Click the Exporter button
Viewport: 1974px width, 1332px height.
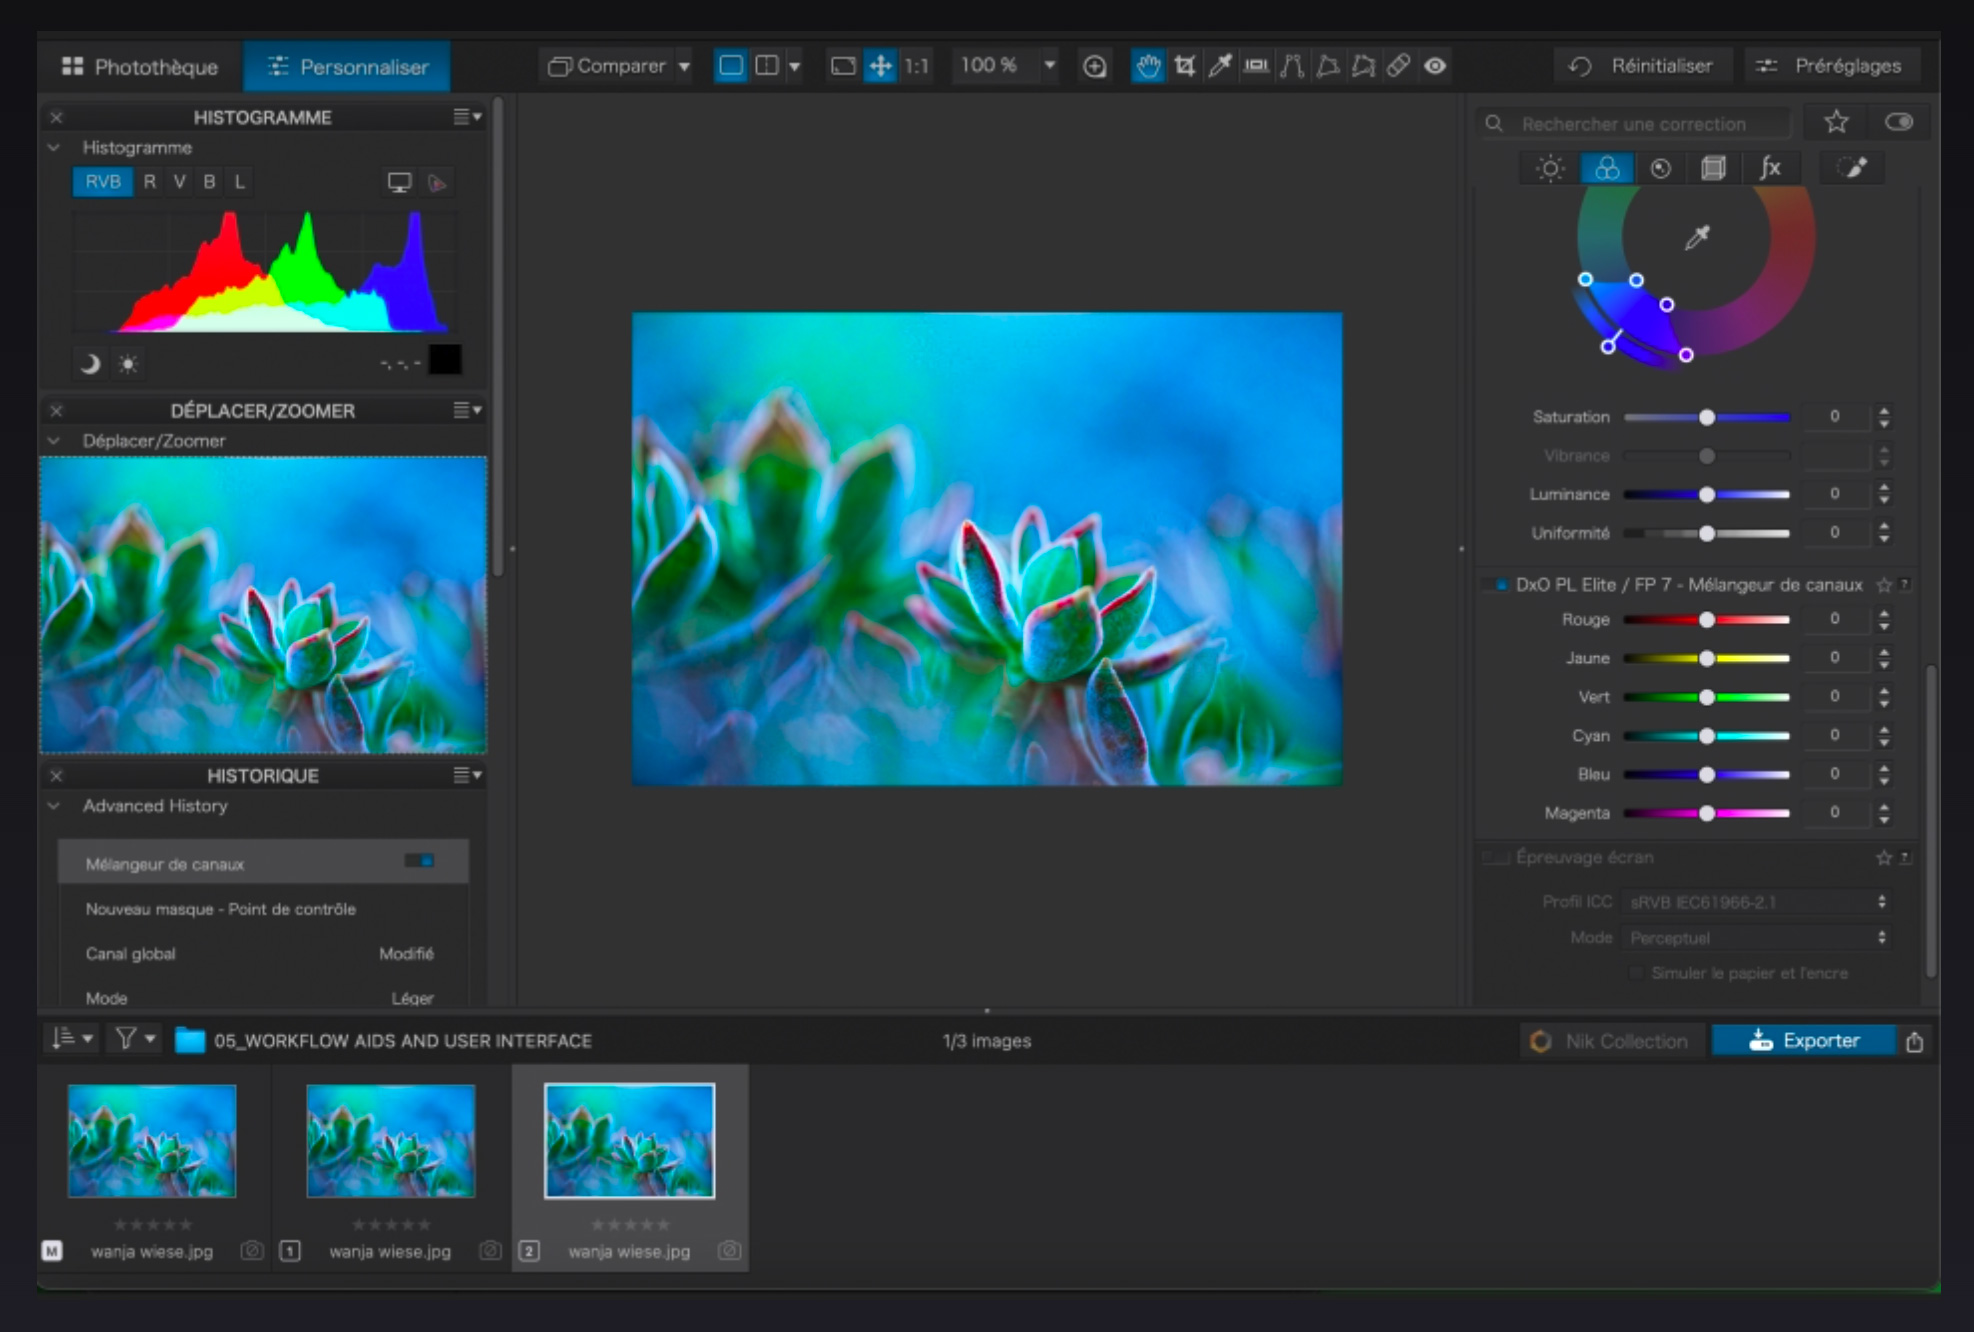1803,1041
